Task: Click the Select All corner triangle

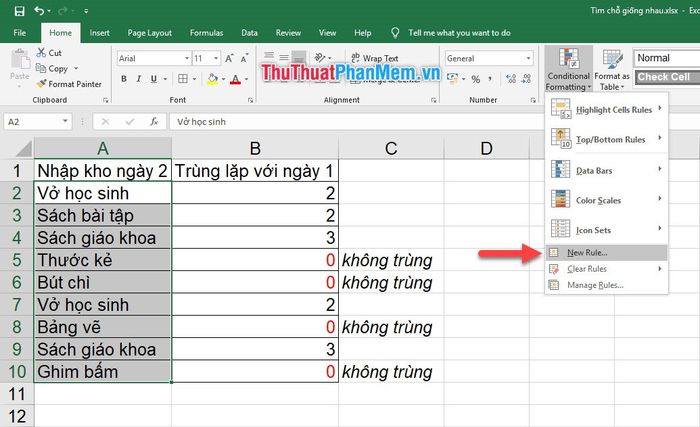Action: (24, 148)
